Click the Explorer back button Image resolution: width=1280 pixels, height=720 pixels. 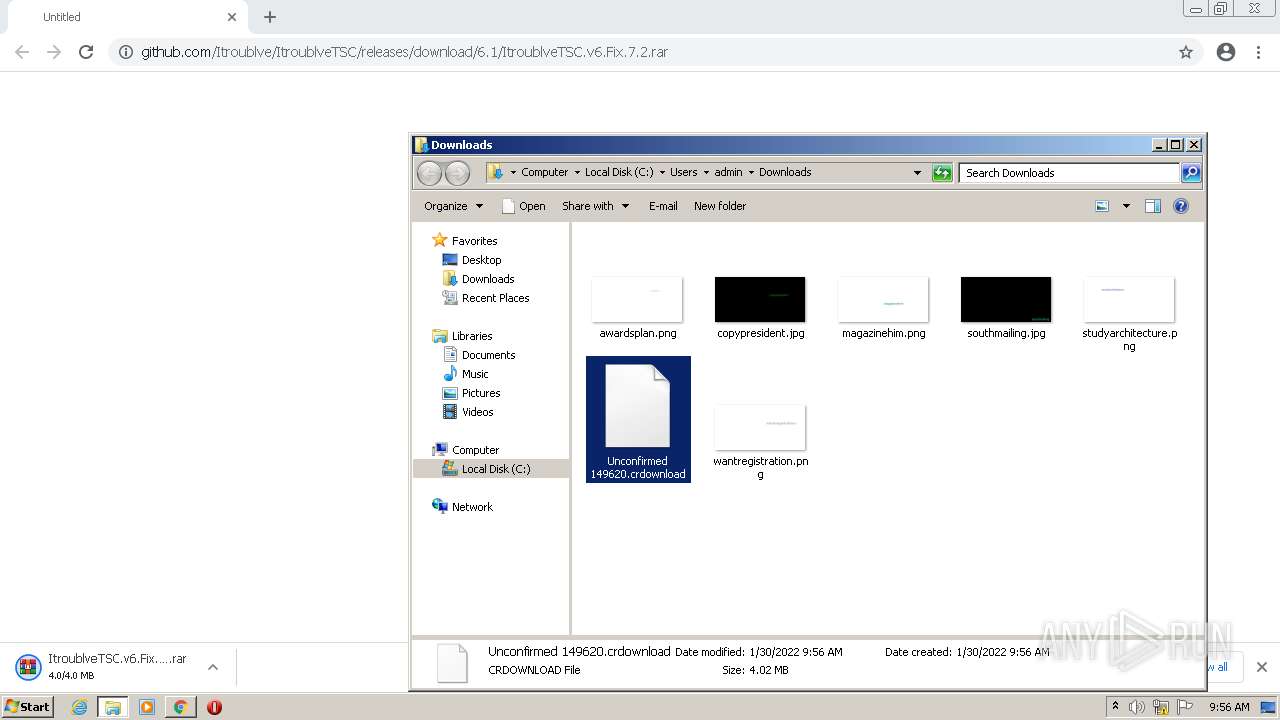429,173
